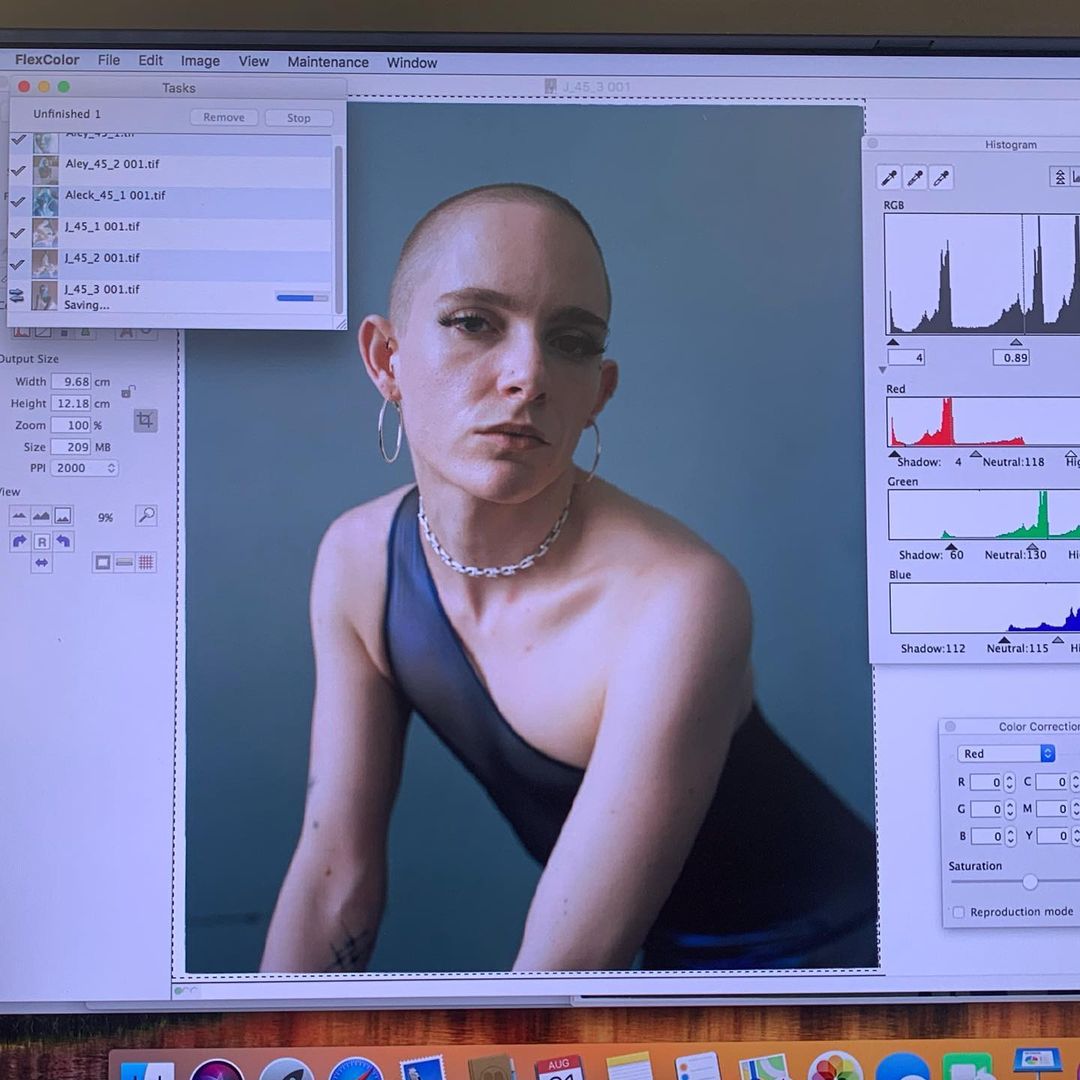Open the Image menu
Image resolution: width=1080 pixels, height=1080 pixels.
(200, 61)
